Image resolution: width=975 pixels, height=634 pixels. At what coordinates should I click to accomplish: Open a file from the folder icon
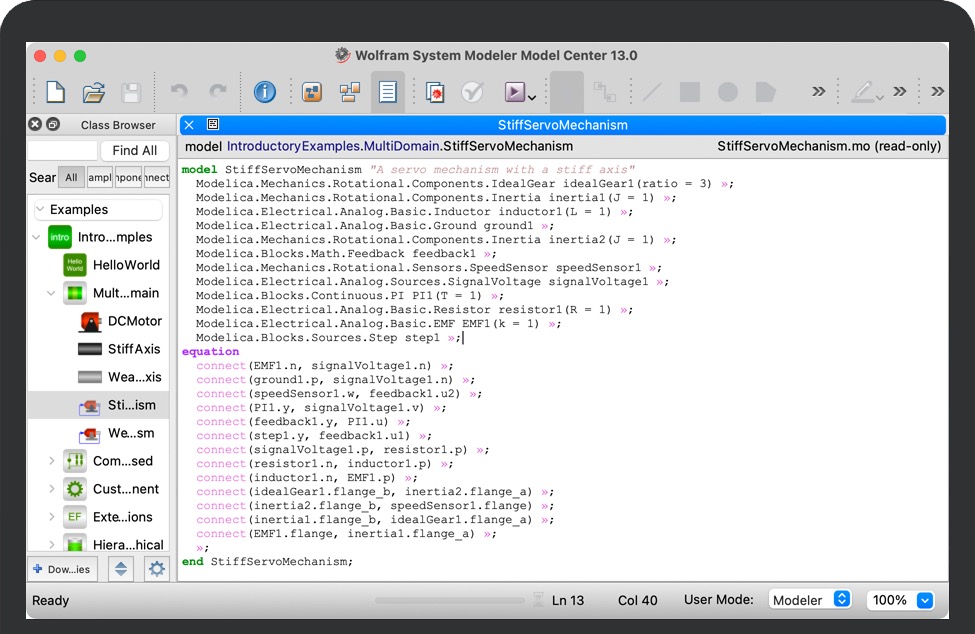tap(94, 93)
